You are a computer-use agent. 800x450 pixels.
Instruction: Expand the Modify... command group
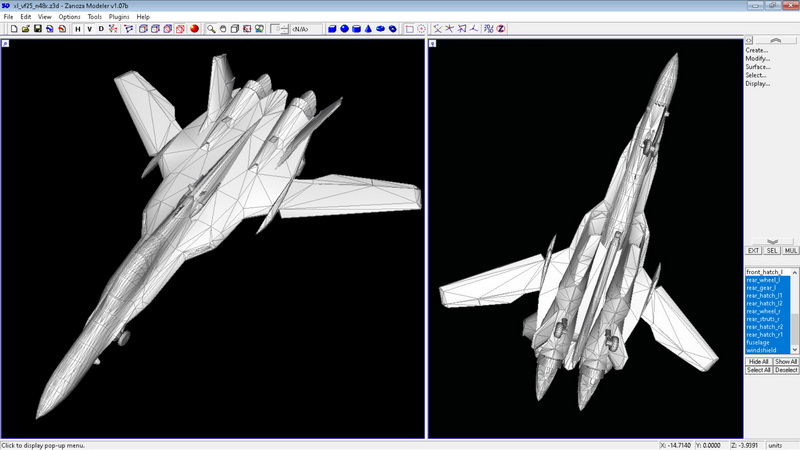pos(757,58)
